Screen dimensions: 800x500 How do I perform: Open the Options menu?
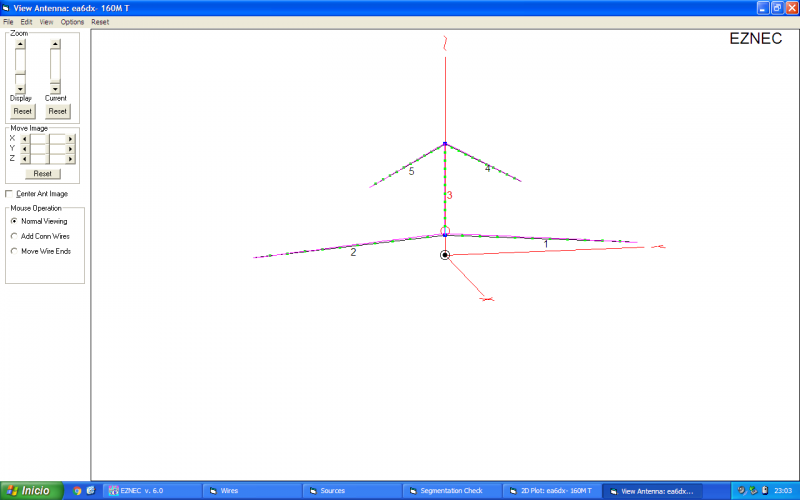point(72,21)
